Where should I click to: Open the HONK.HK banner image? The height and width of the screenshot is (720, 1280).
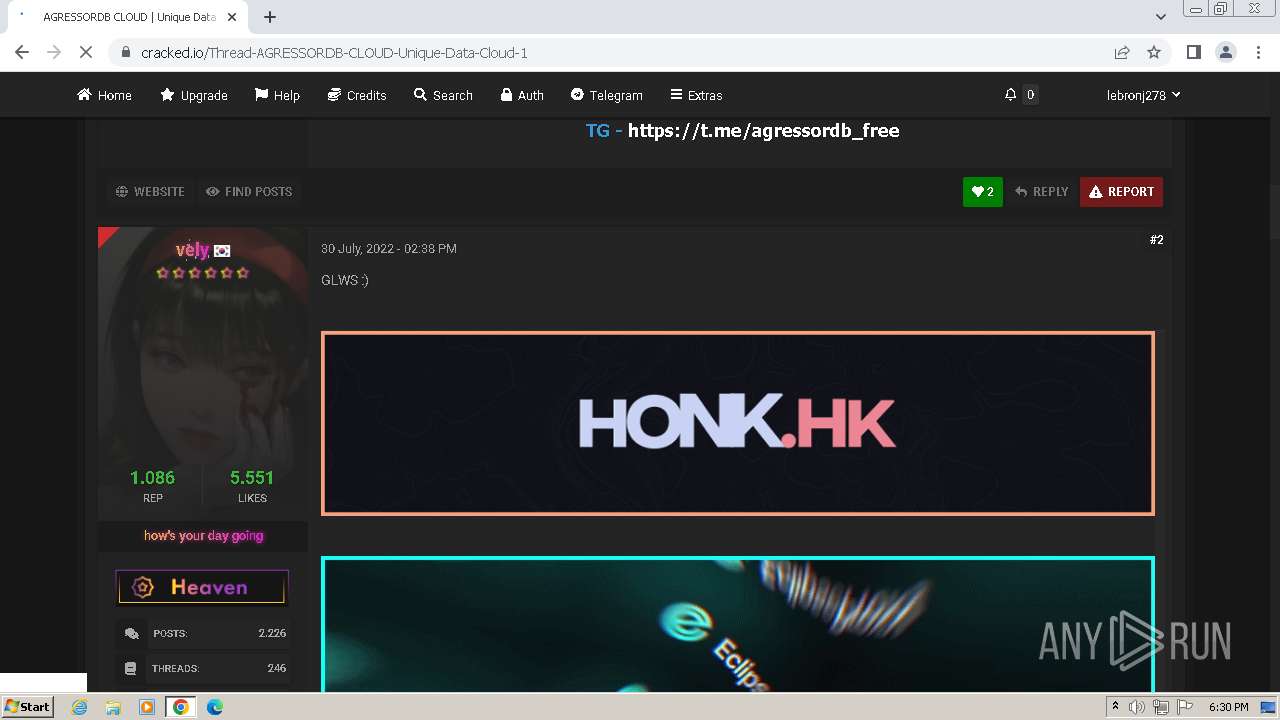pos(738,423)
